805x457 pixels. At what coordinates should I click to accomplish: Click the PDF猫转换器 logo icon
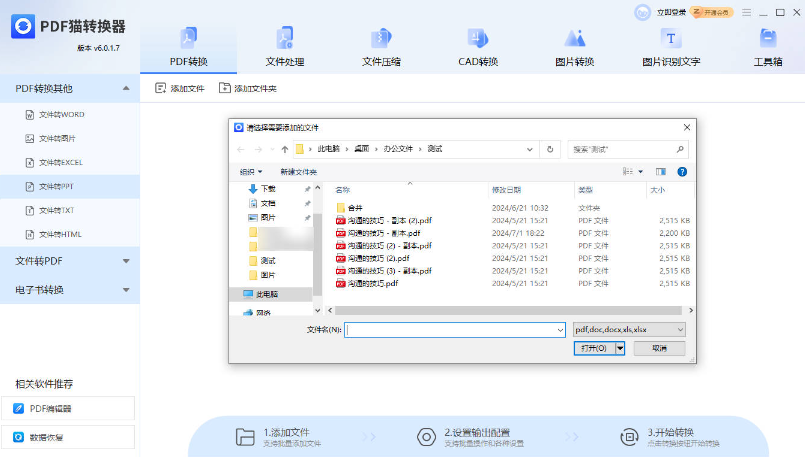(23, 26)
